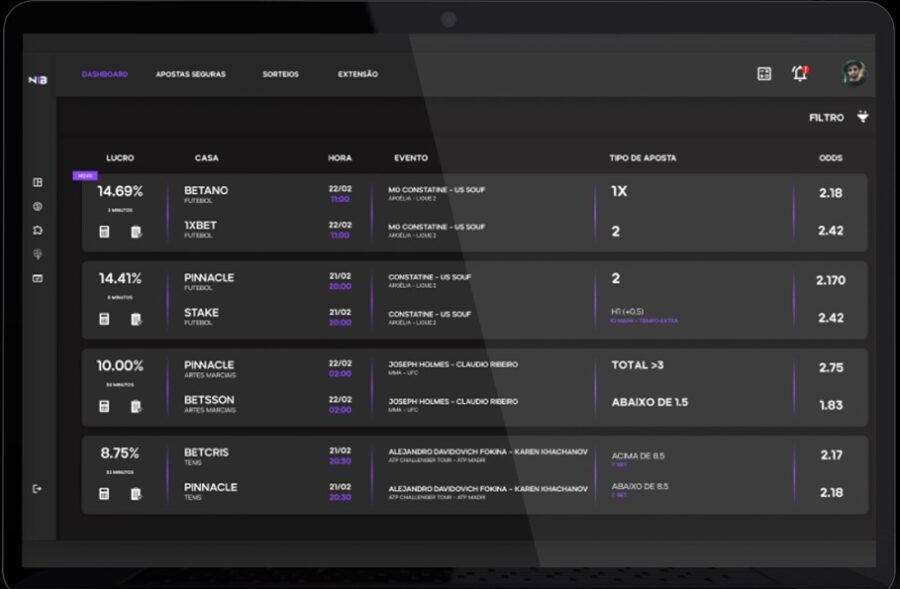Click the ABAIXO DE 8.5 bet type
900x589 pixels.
pos(640,486)
